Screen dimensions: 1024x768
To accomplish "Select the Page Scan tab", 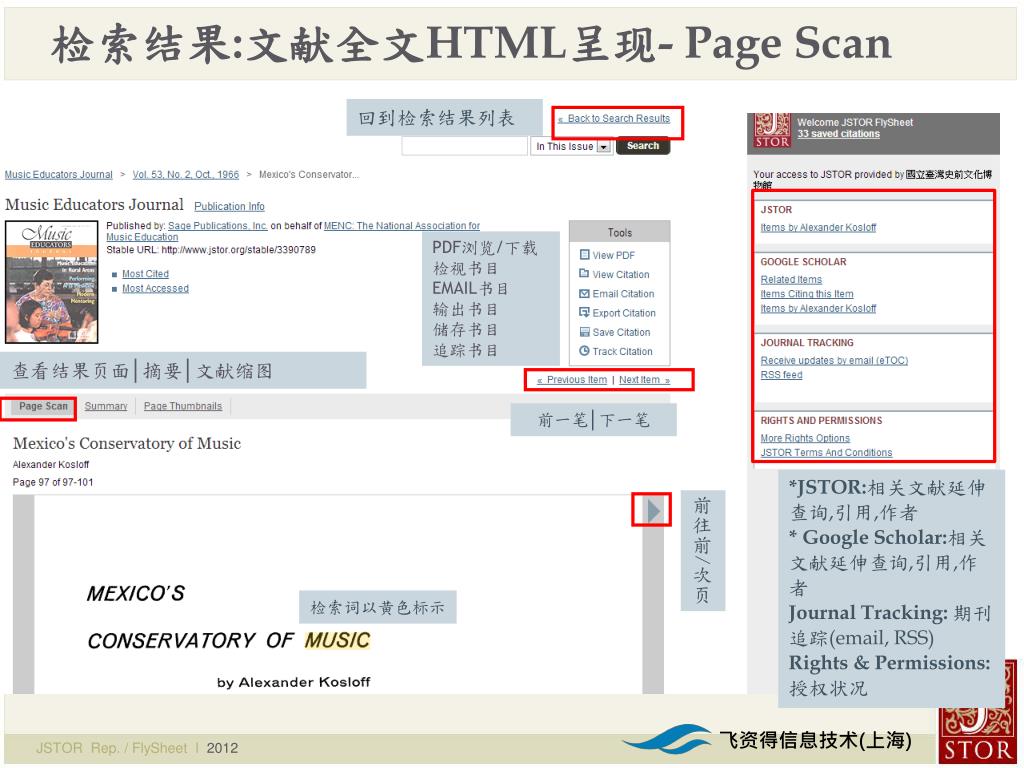I will click(43, 406).
